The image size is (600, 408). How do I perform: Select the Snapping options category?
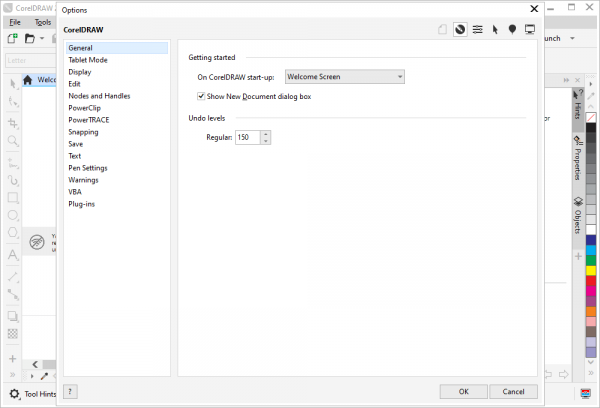[x=83, y=131]
